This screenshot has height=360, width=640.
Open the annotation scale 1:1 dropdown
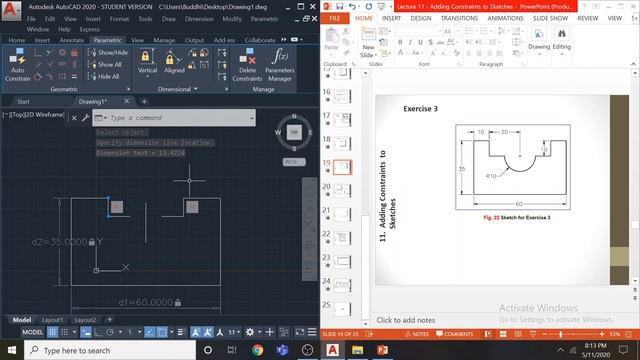pyautogui.click(x=234, y=332)
